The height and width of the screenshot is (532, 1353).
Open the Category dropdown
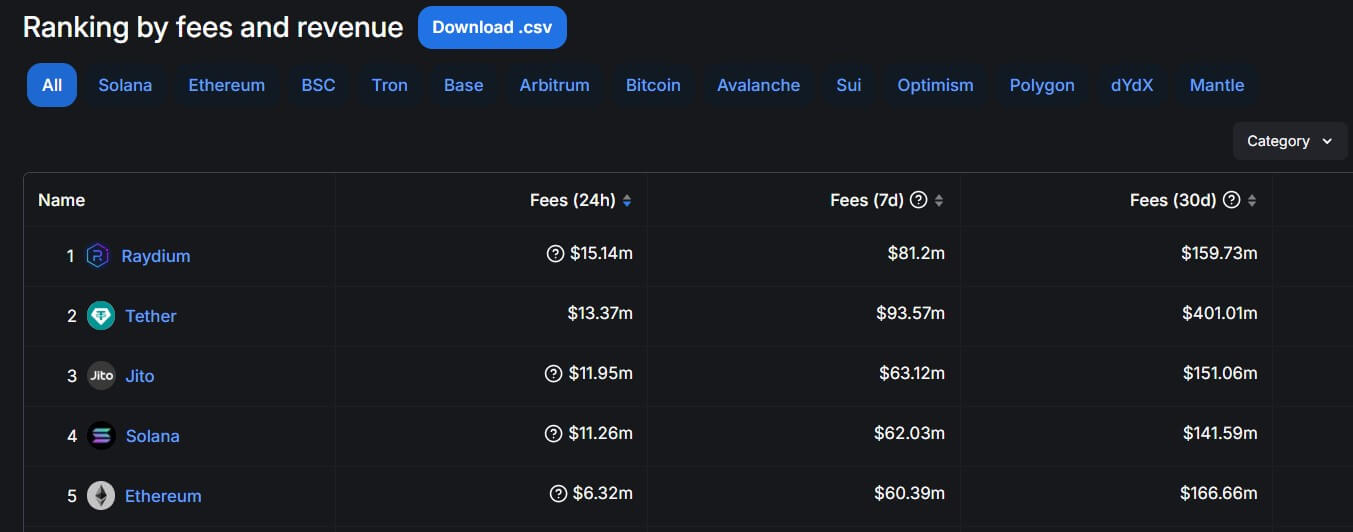[x=1290, y=141]
